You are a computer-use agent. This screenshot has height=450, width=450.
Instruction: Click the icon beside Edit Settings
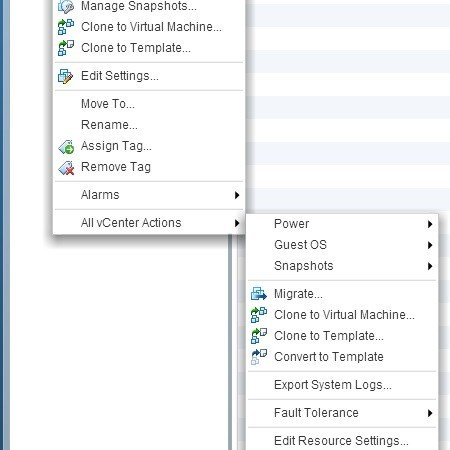(x=65, y=76)
